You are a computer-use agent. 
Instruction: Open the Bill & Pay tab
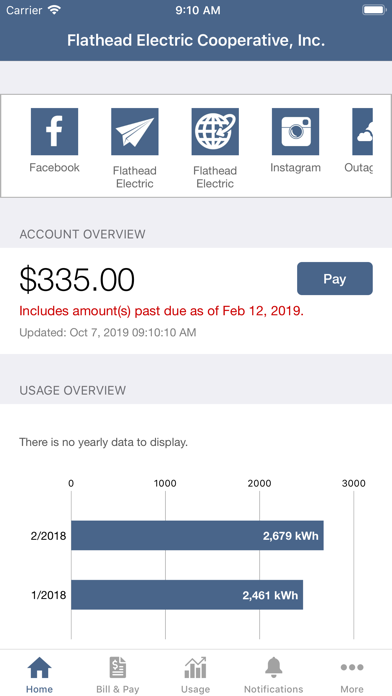[x=118, y=675]
